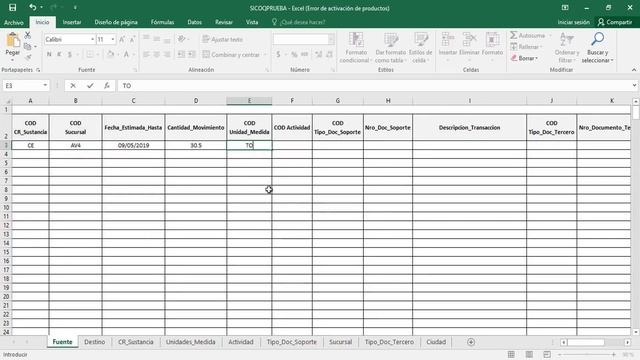Image resolution: width=640 pixels, height=360 pixels.
Task: Click the horizontal scrollbar thumb
Action: pos(587,342)
